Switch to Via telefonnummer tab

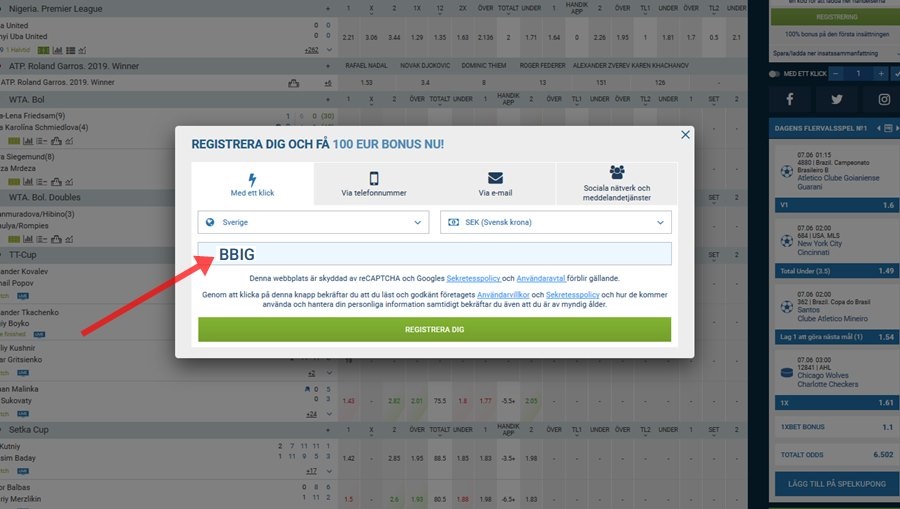(374, 184)
